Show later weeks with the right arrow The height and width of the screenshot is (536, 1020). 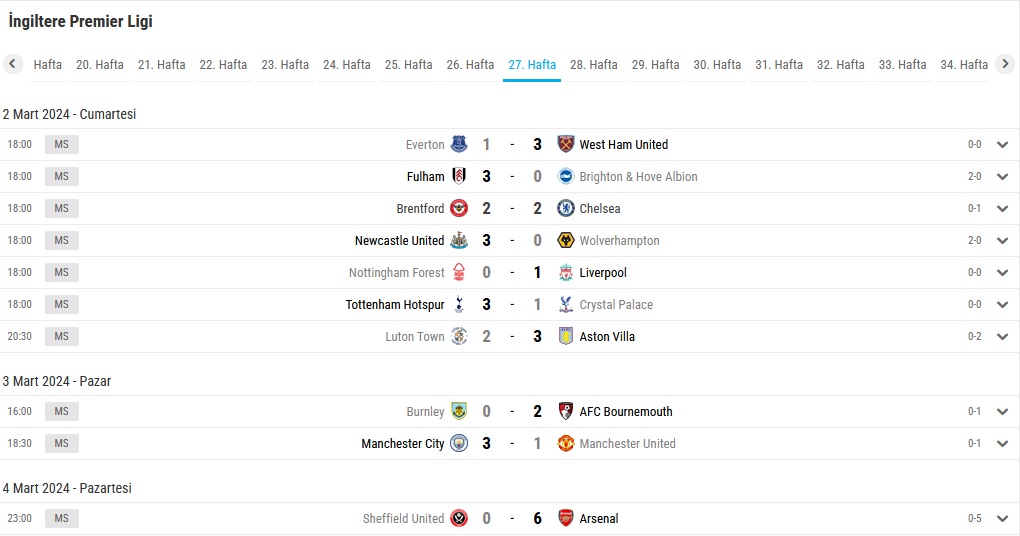click(x=1005, y=64)
